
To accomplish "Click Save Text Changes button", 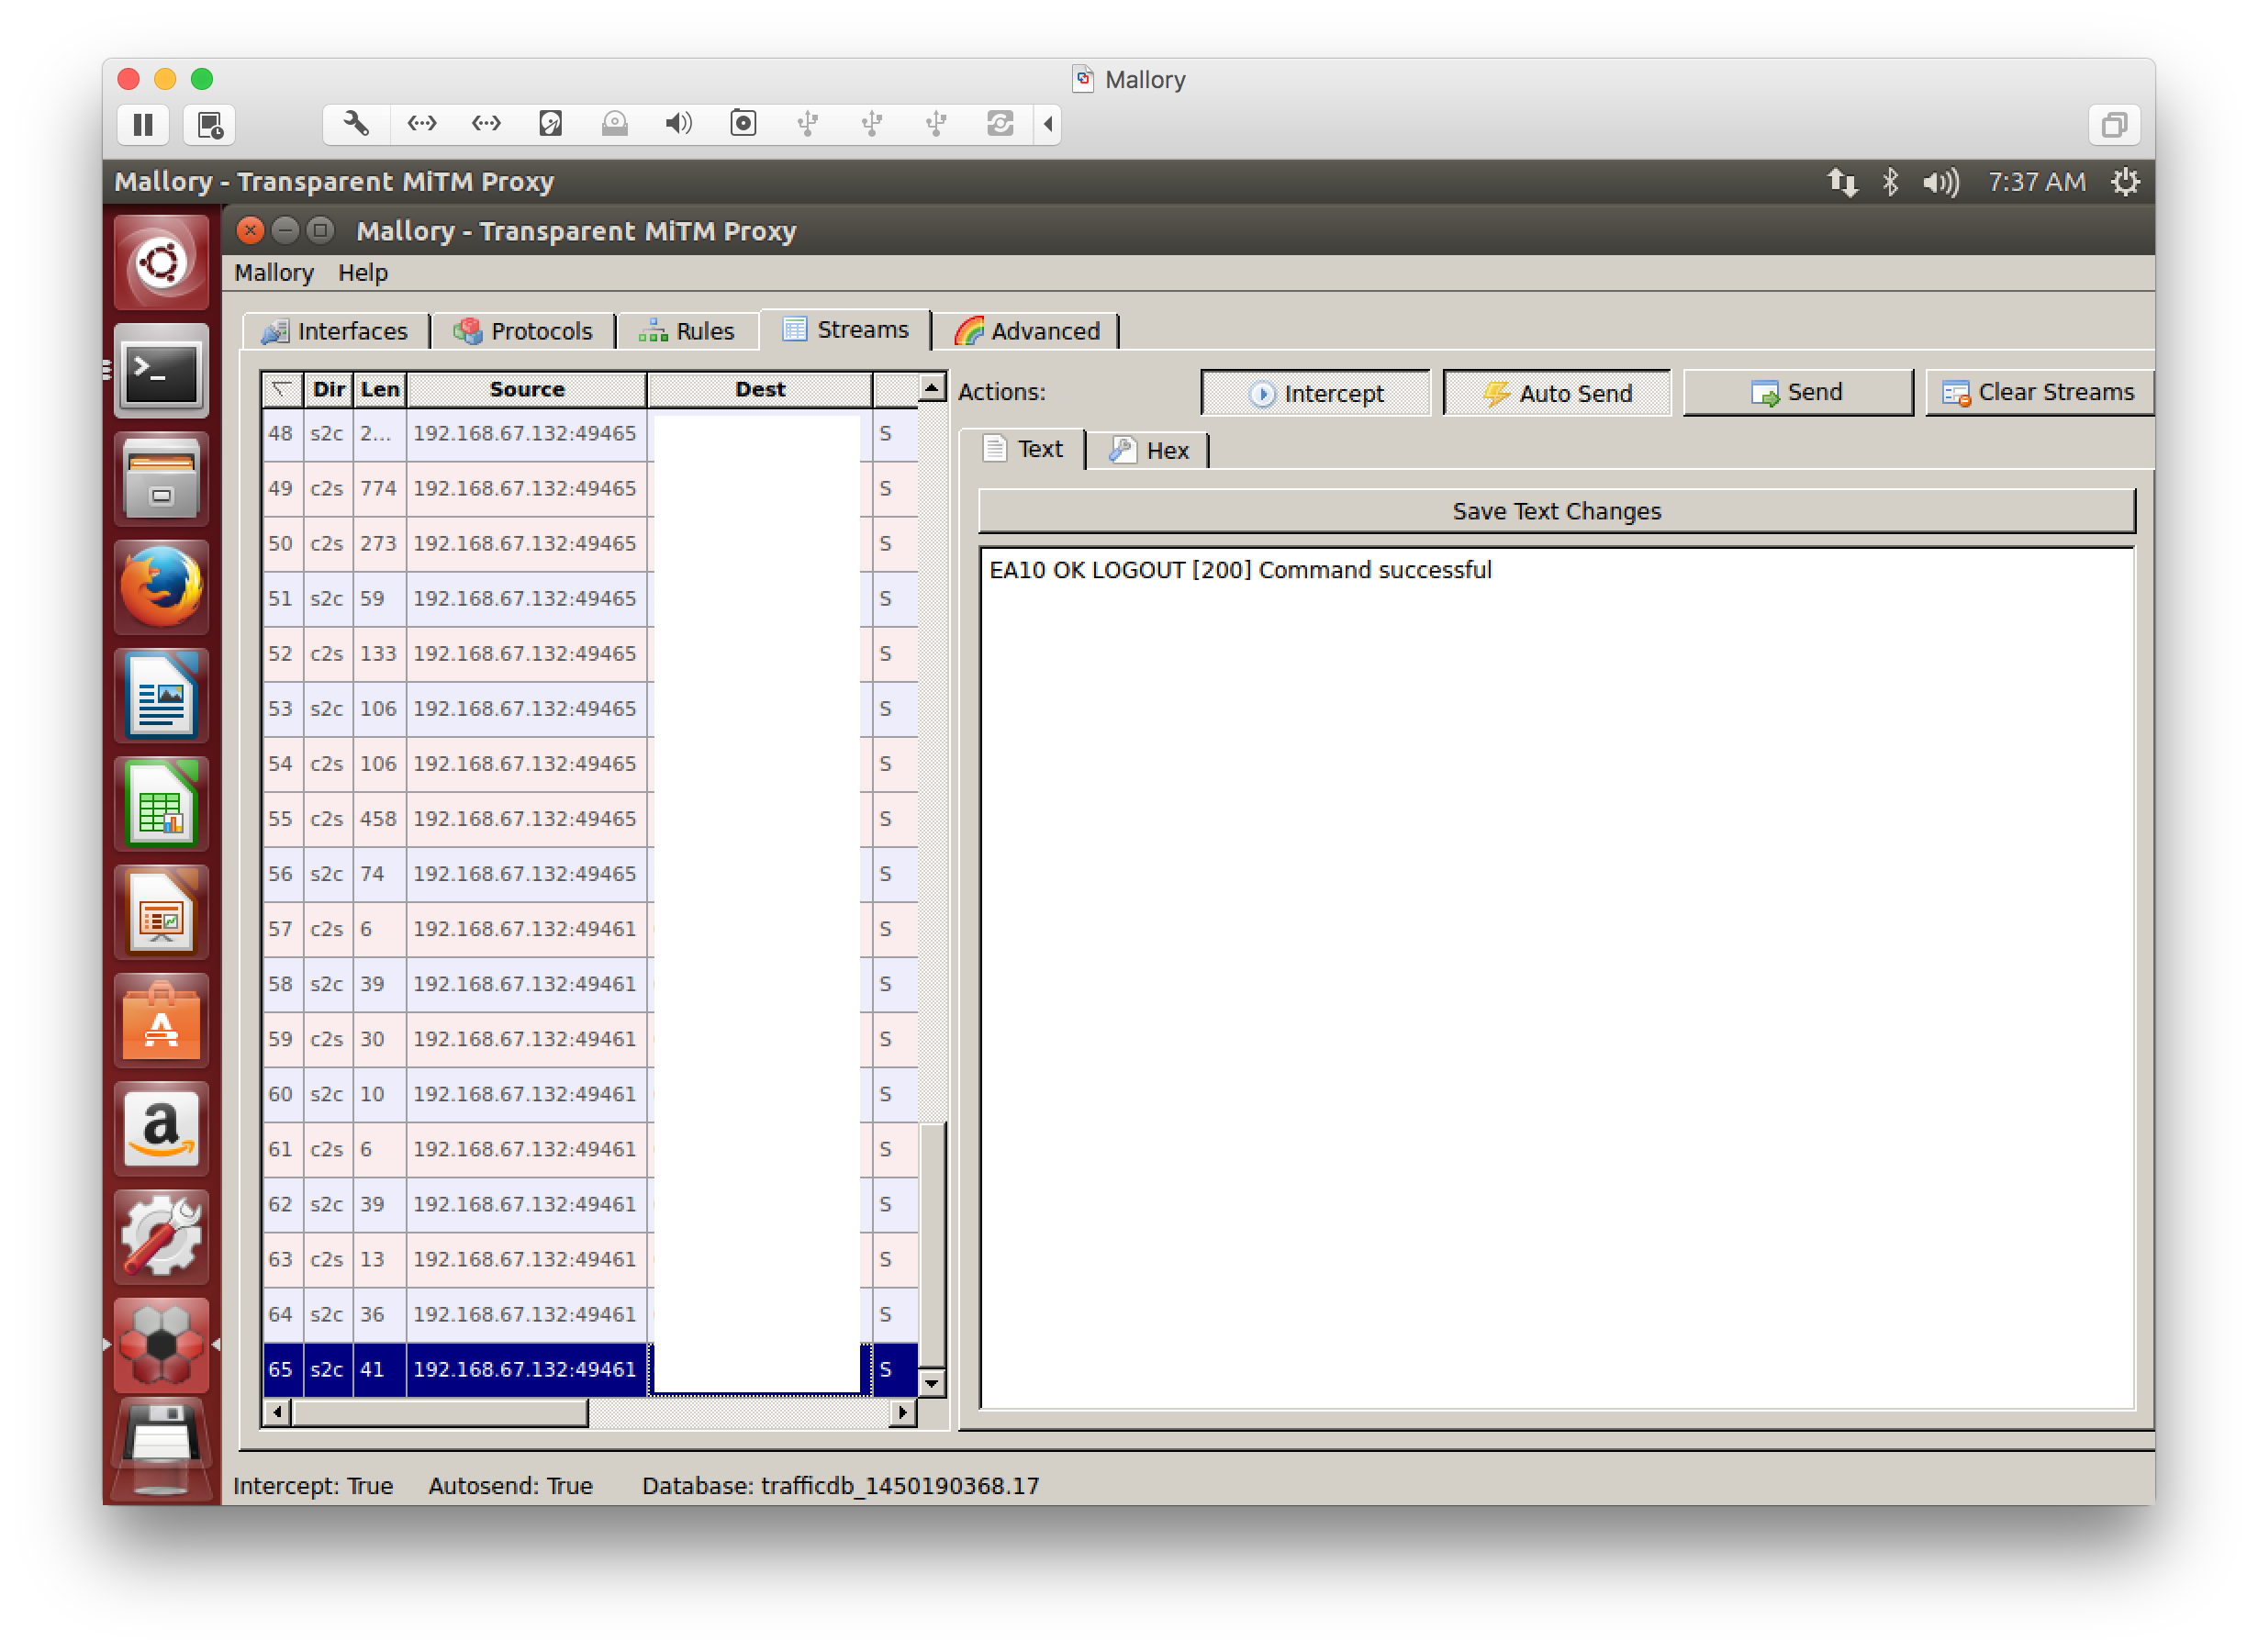I will (1556, 511).
